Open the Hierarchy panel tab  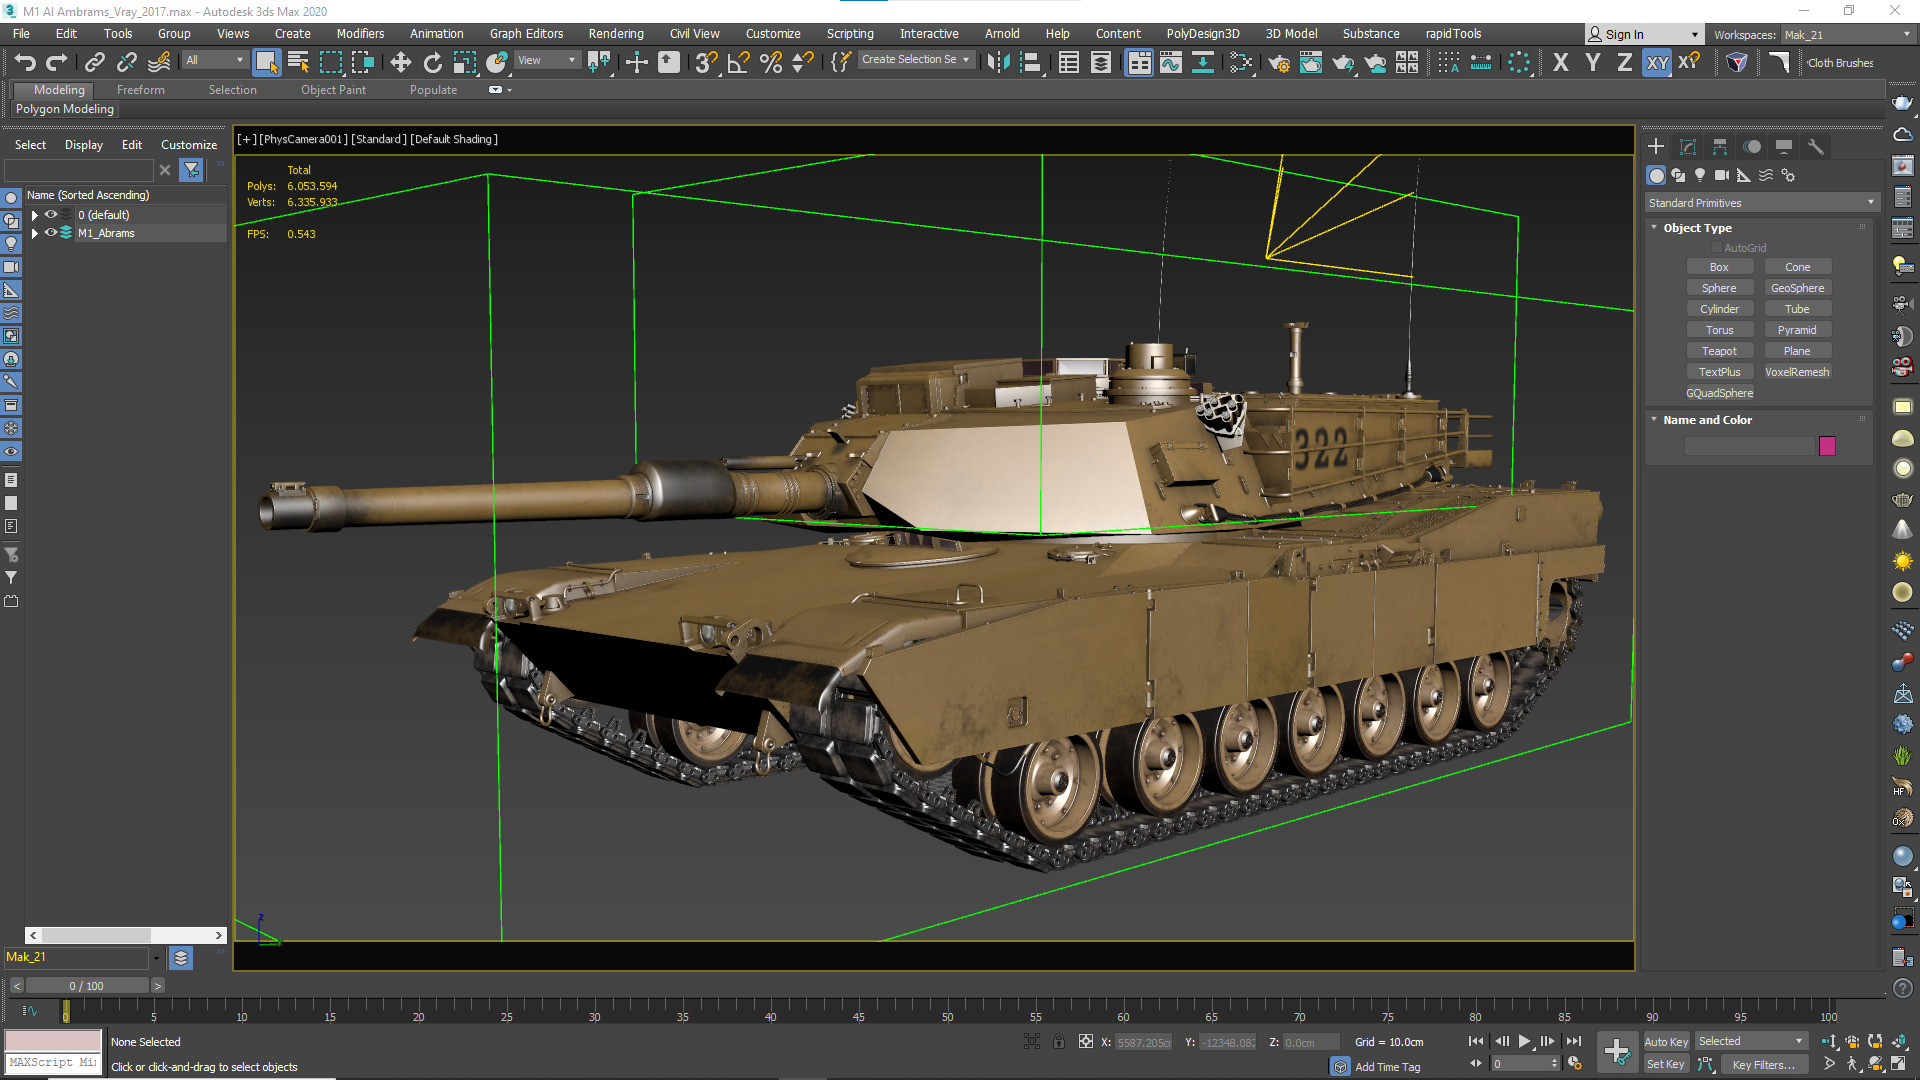(x=1720, y=146)
